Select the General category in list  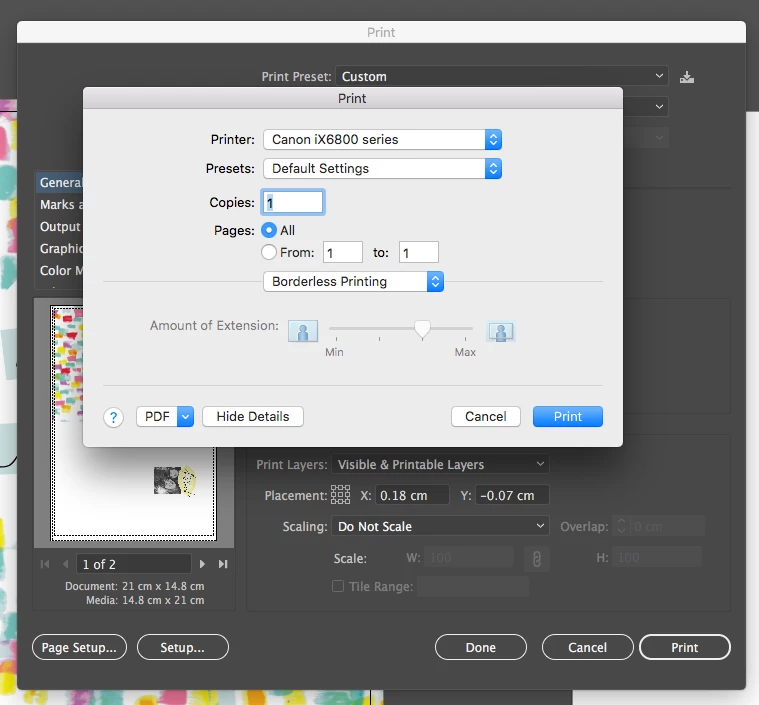(x=60, y=183)
